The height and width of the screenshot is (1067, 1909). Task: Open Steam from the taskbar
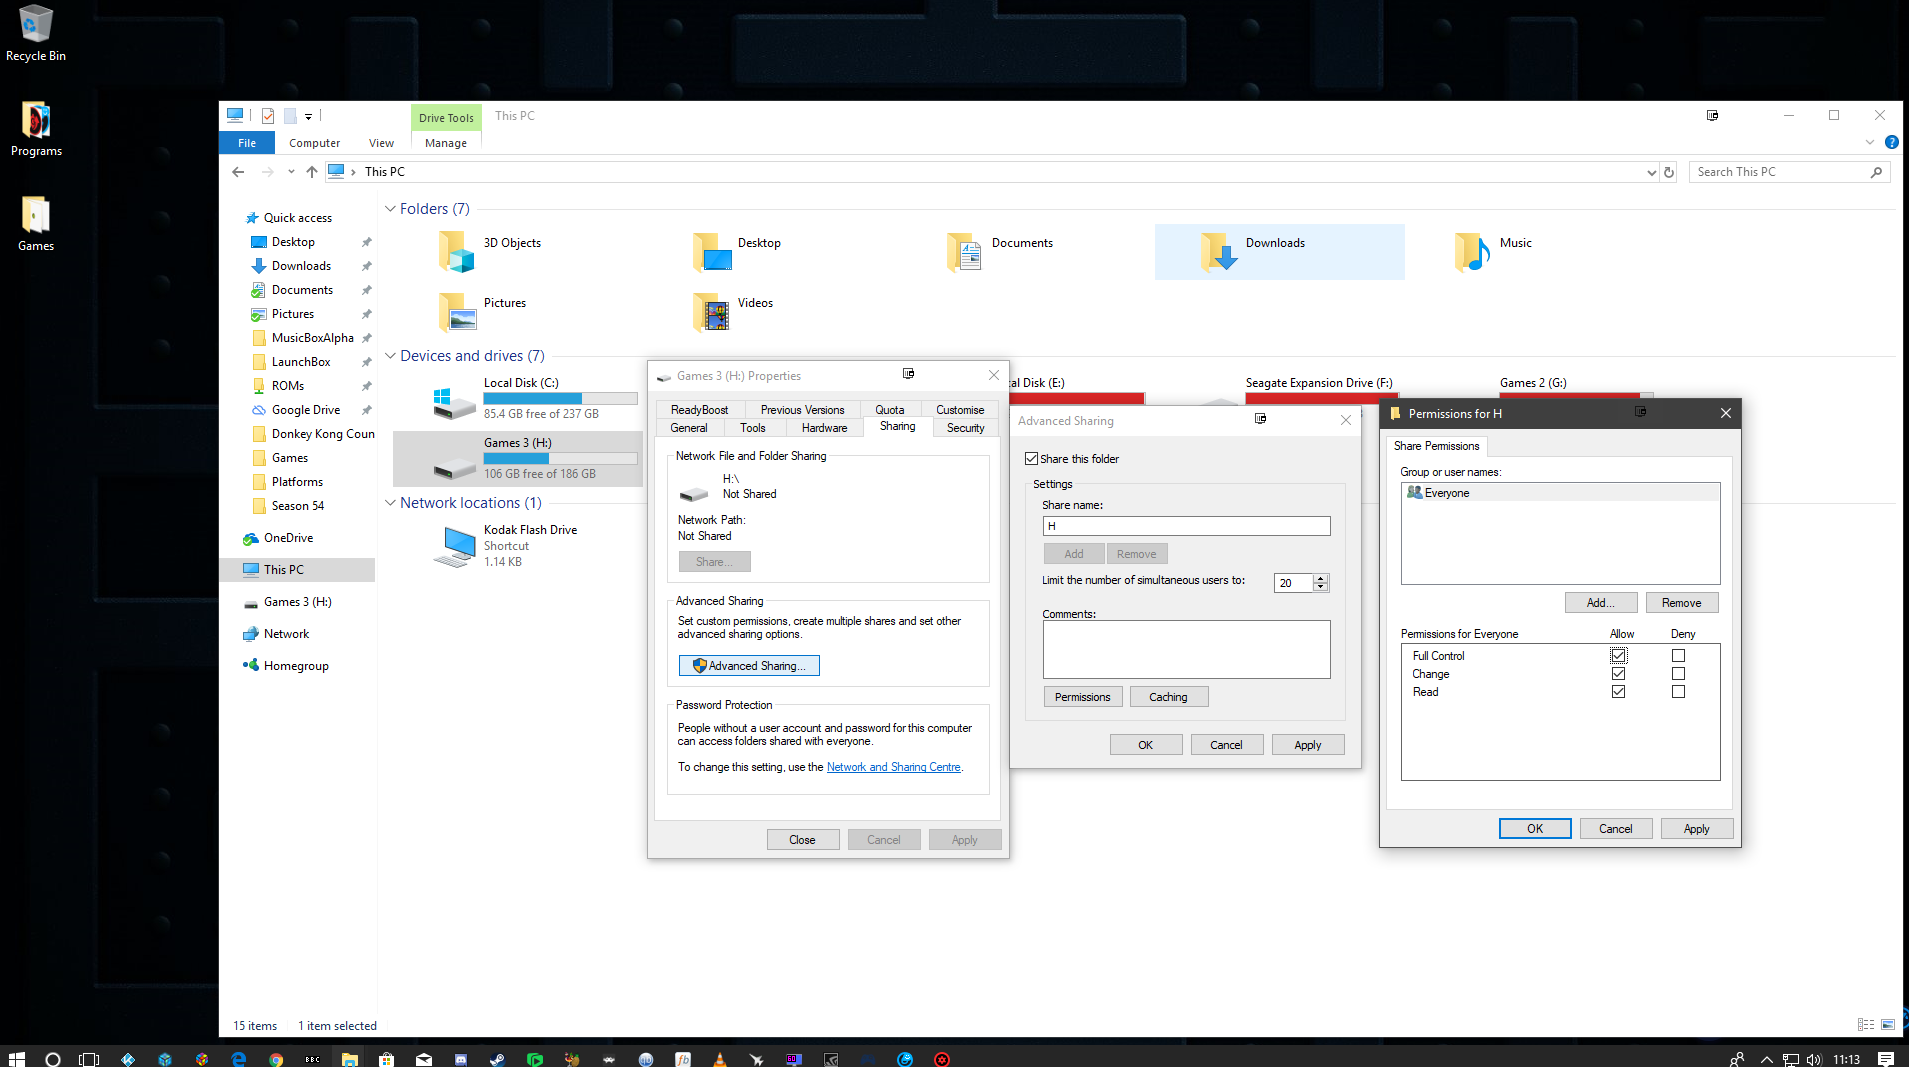coord(497,1058)
